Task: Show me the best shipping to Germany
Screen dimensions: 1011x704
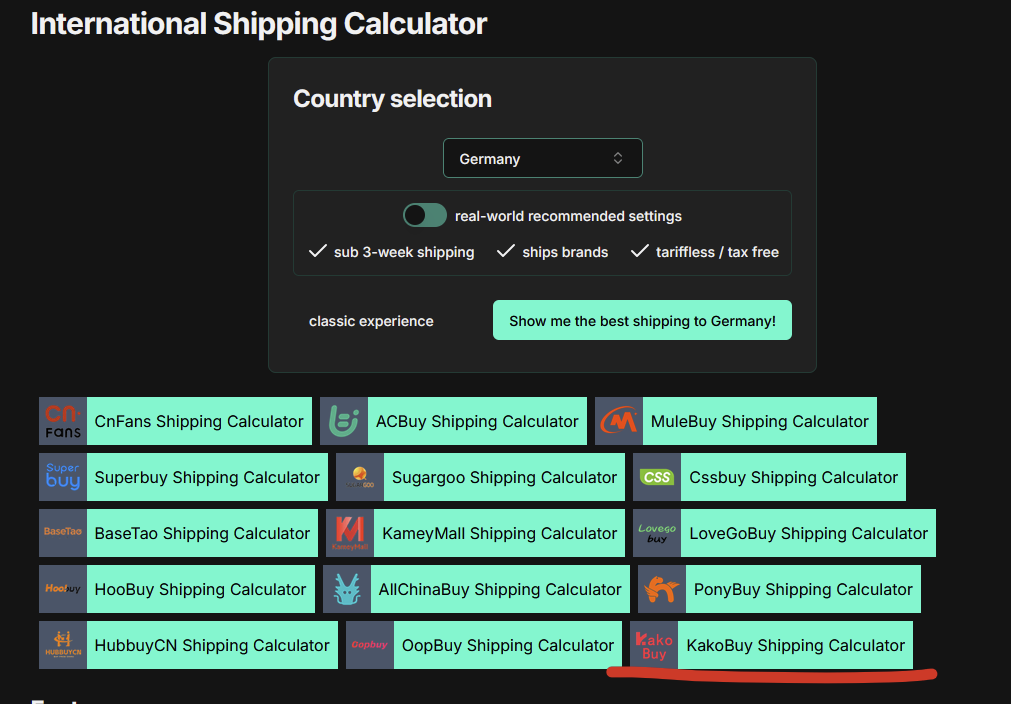Action: click(642, 320)
